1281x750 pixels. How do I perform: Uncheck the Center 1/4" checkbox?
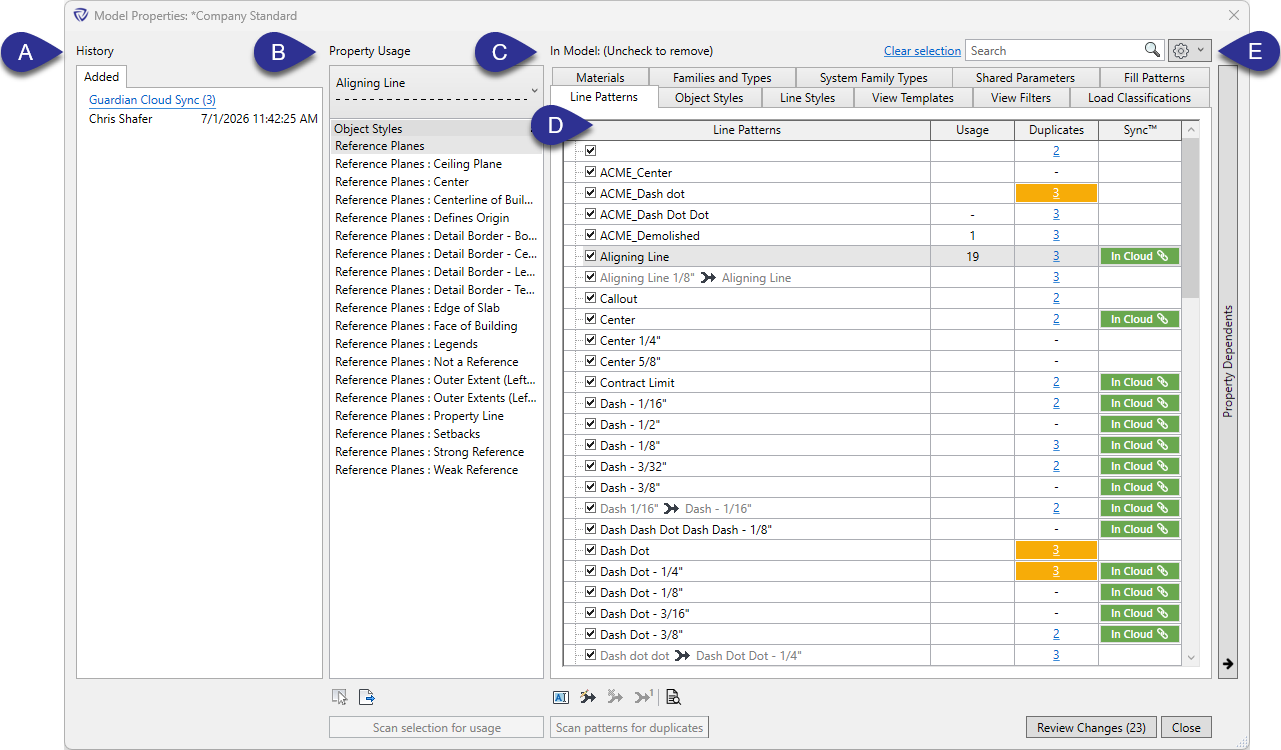590,340
